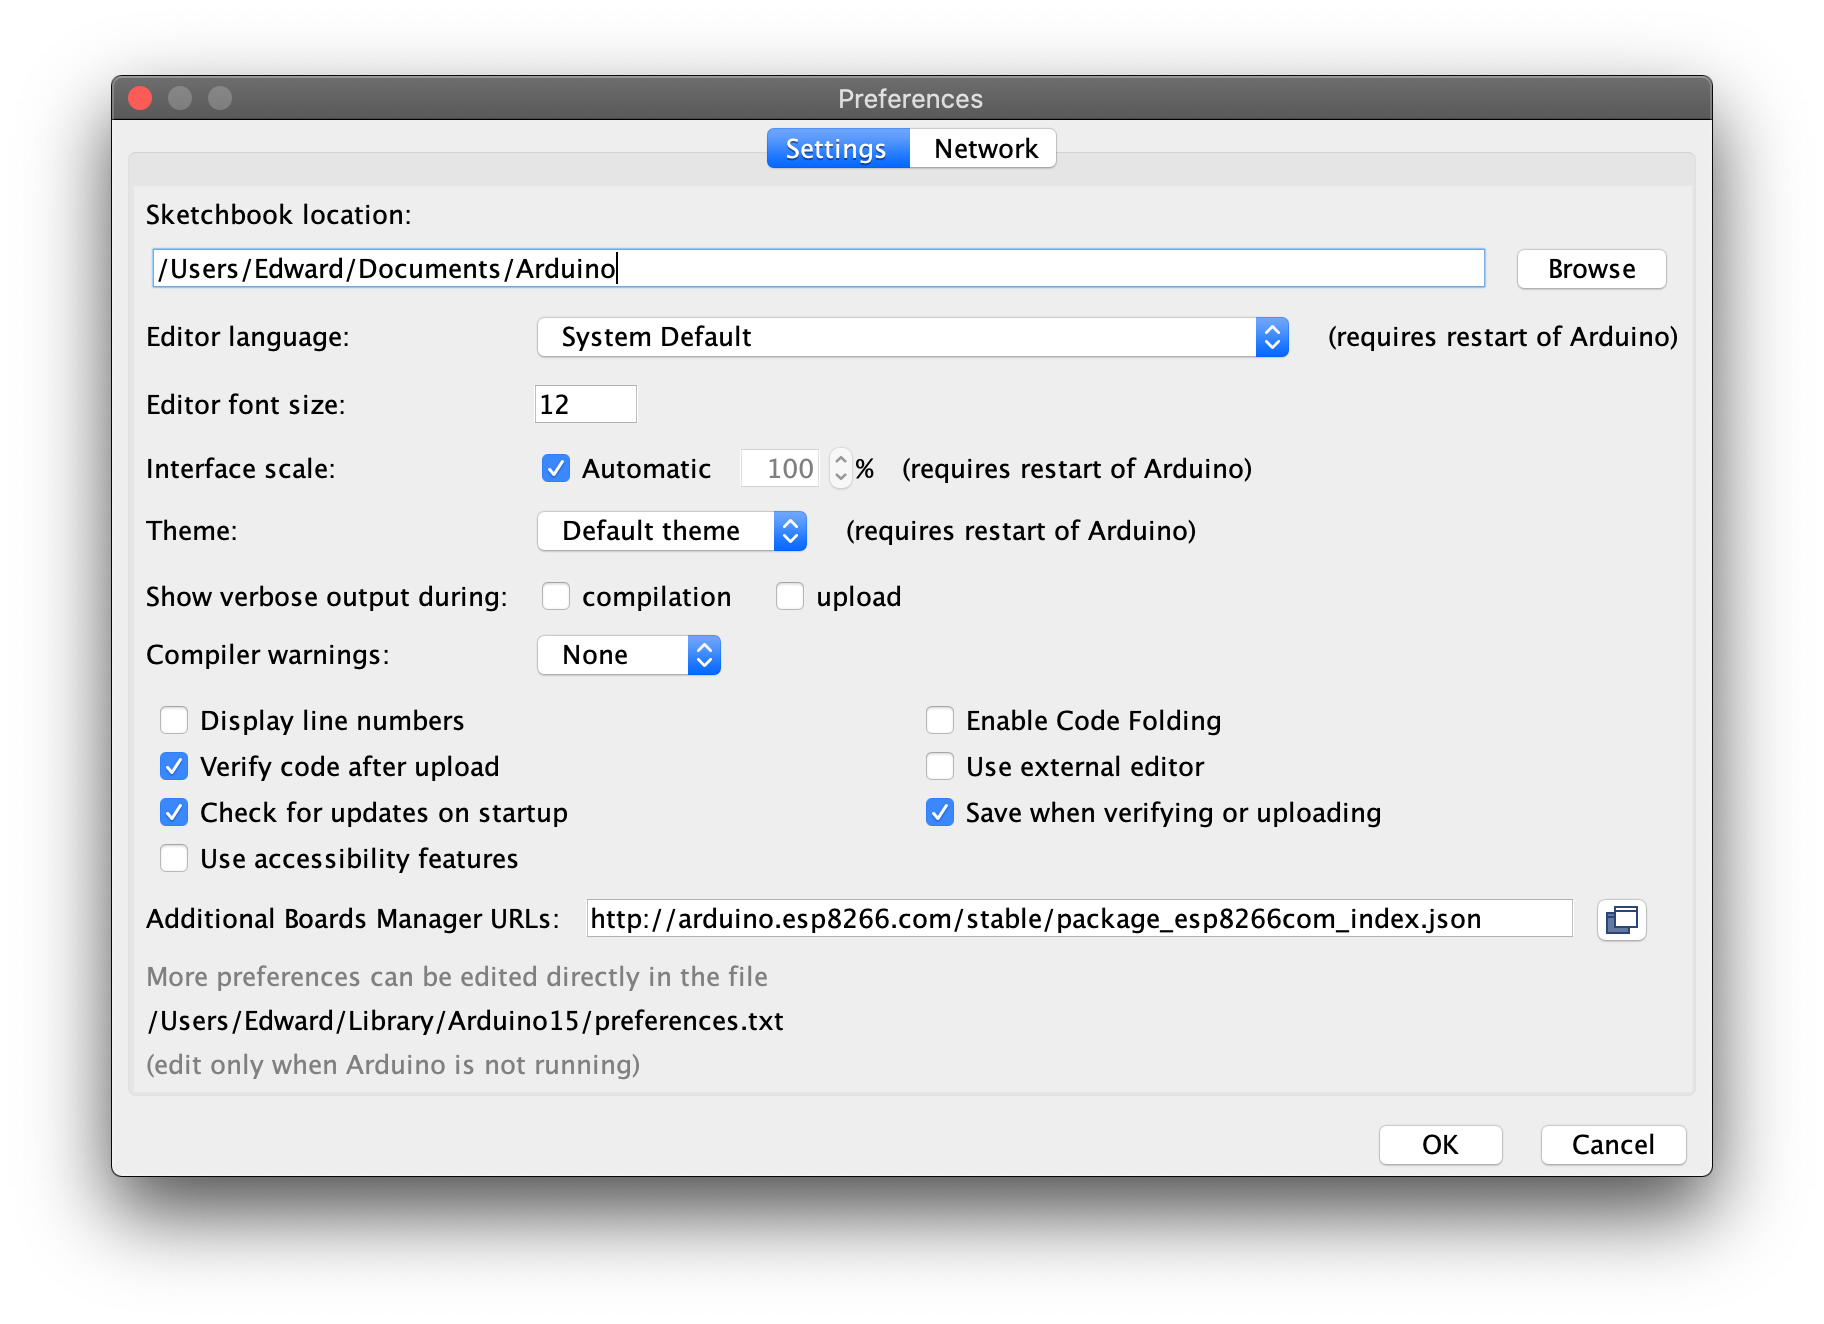
Task: Enable Code Folding checkbox
Action: 940,720
